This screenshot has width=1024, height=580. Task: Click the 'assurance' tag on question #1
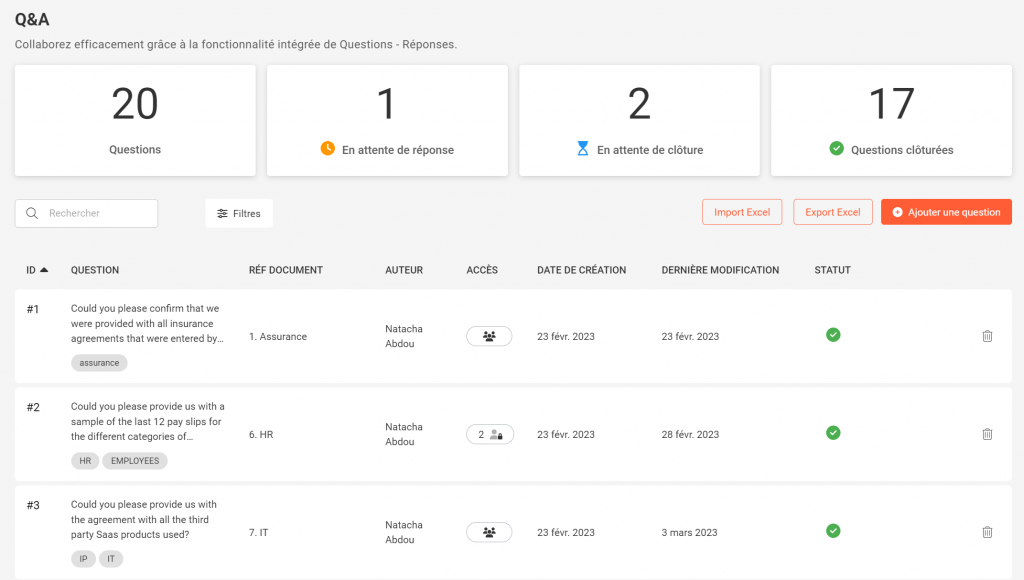pyautogui.click(x=99, y=363)
